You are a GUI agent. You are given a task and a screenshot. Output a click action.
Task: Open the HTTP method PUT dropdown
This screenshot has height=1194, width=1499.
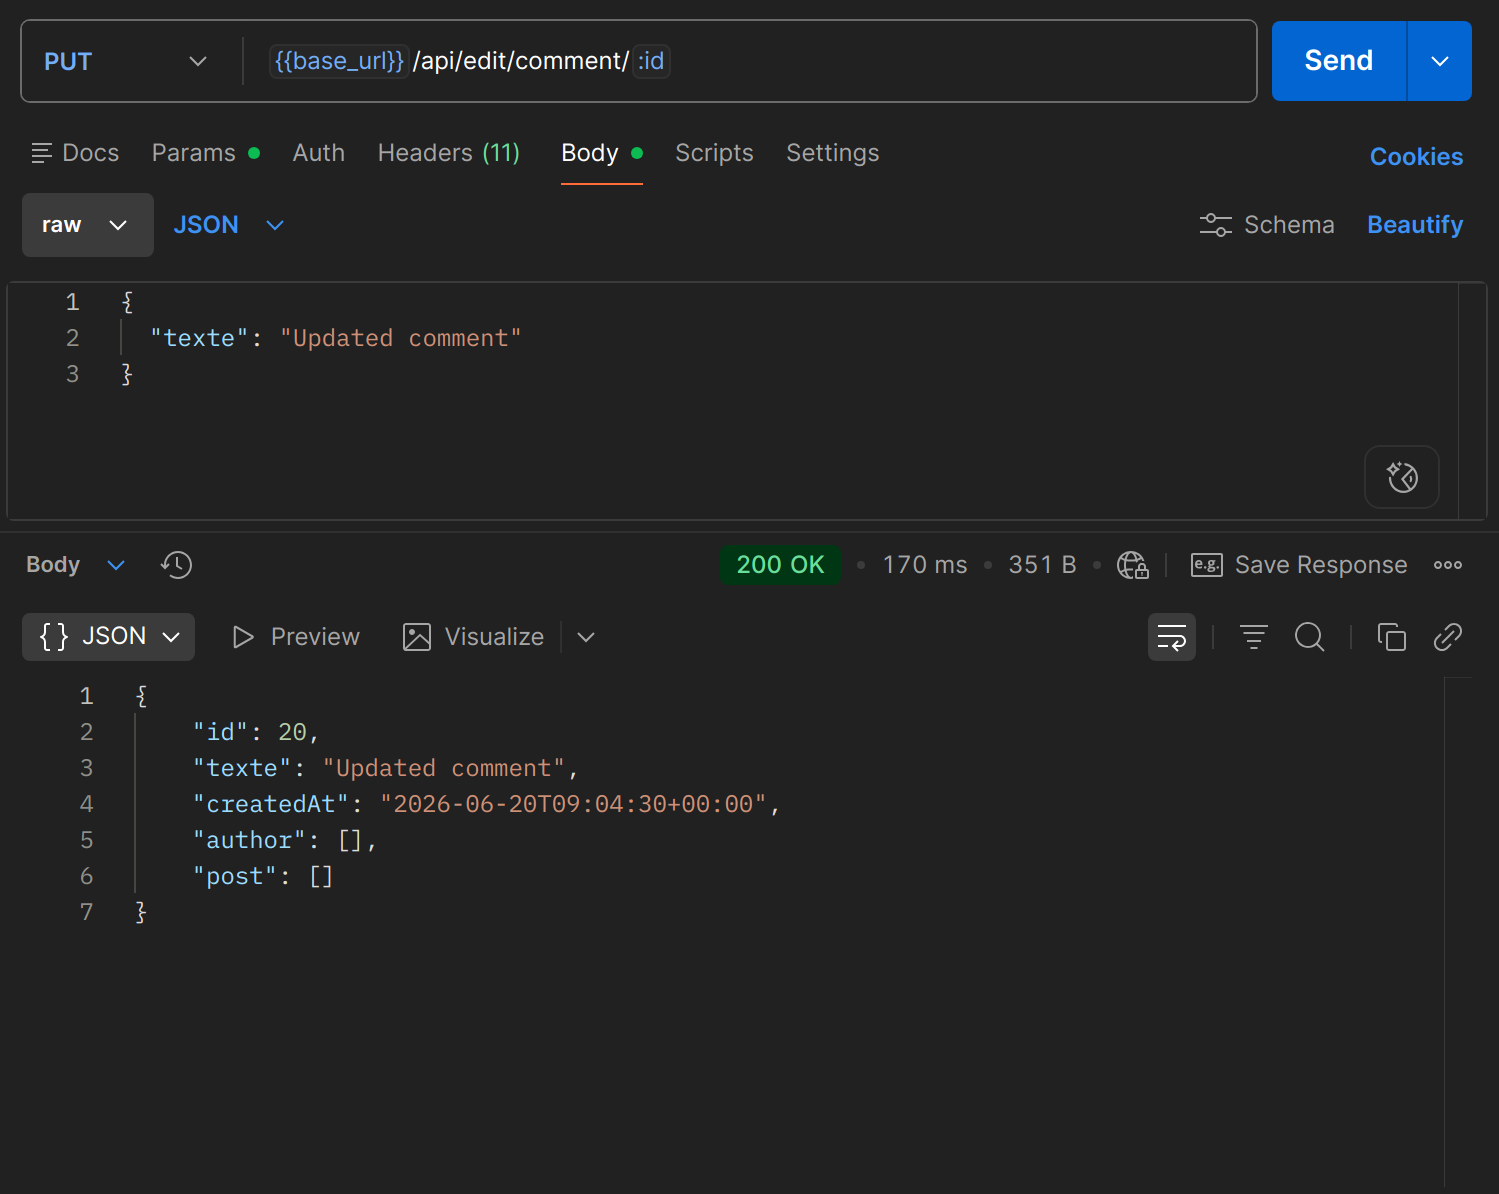point(126,61)
